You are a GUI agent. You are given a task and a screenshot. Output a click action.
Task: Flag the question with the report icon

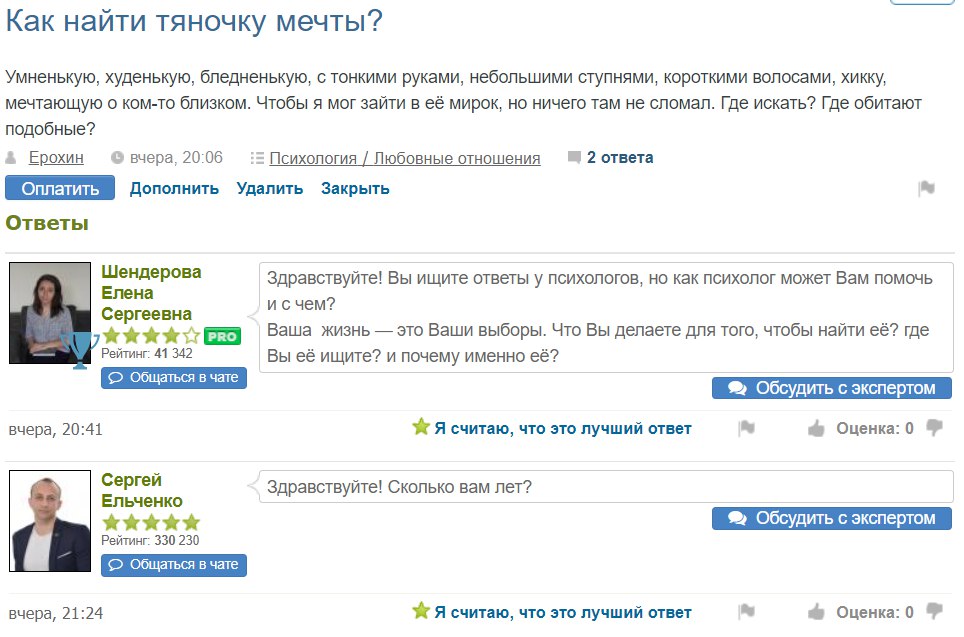926,188
